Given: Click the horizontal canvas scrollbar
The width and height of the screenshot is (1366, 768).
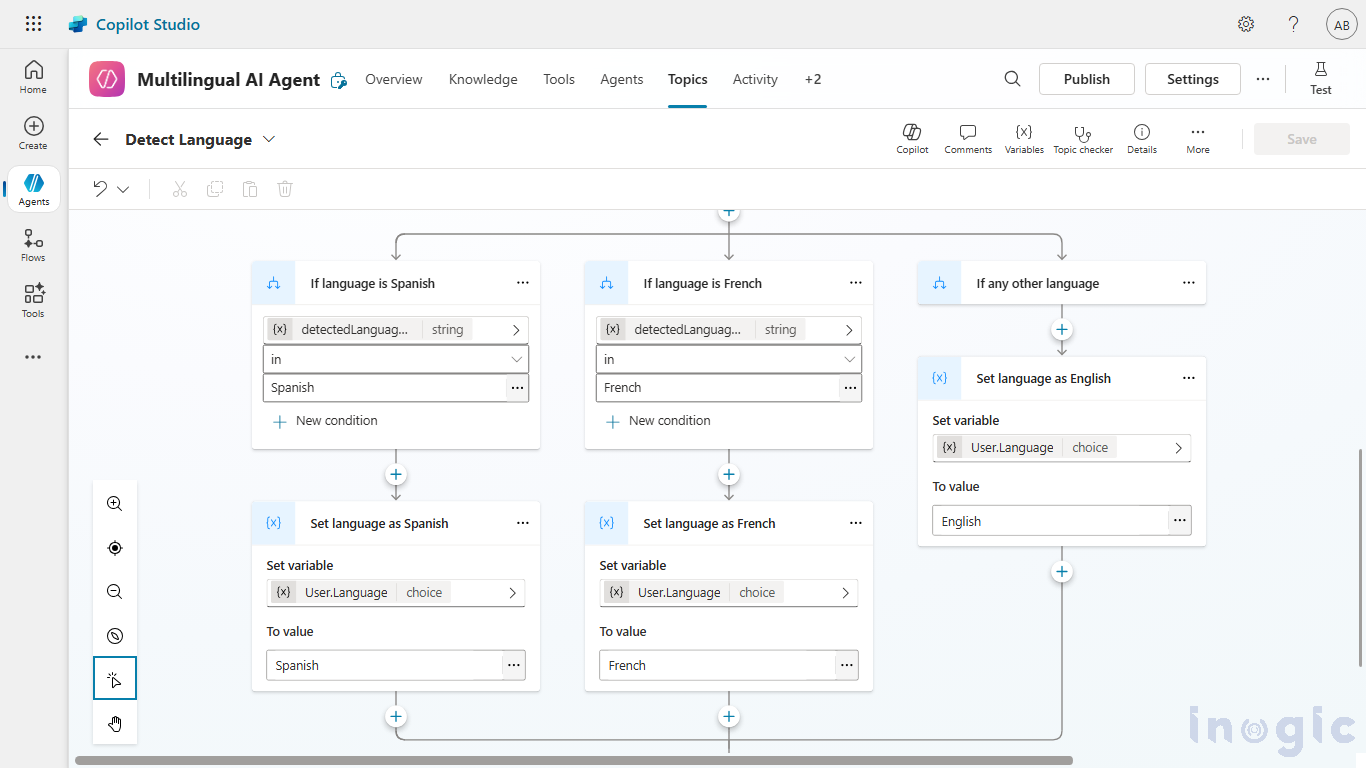Looking at the screenshot, I should [x=573, y=761].
